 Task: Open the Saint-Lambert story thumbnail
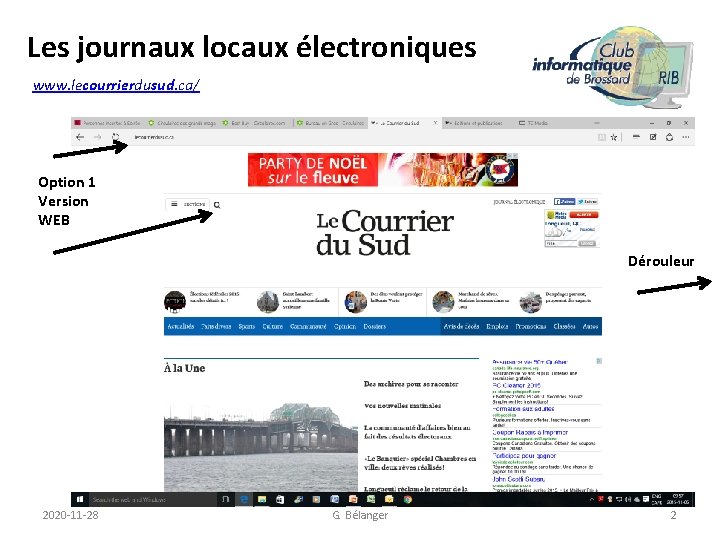[x=268, y=302]
